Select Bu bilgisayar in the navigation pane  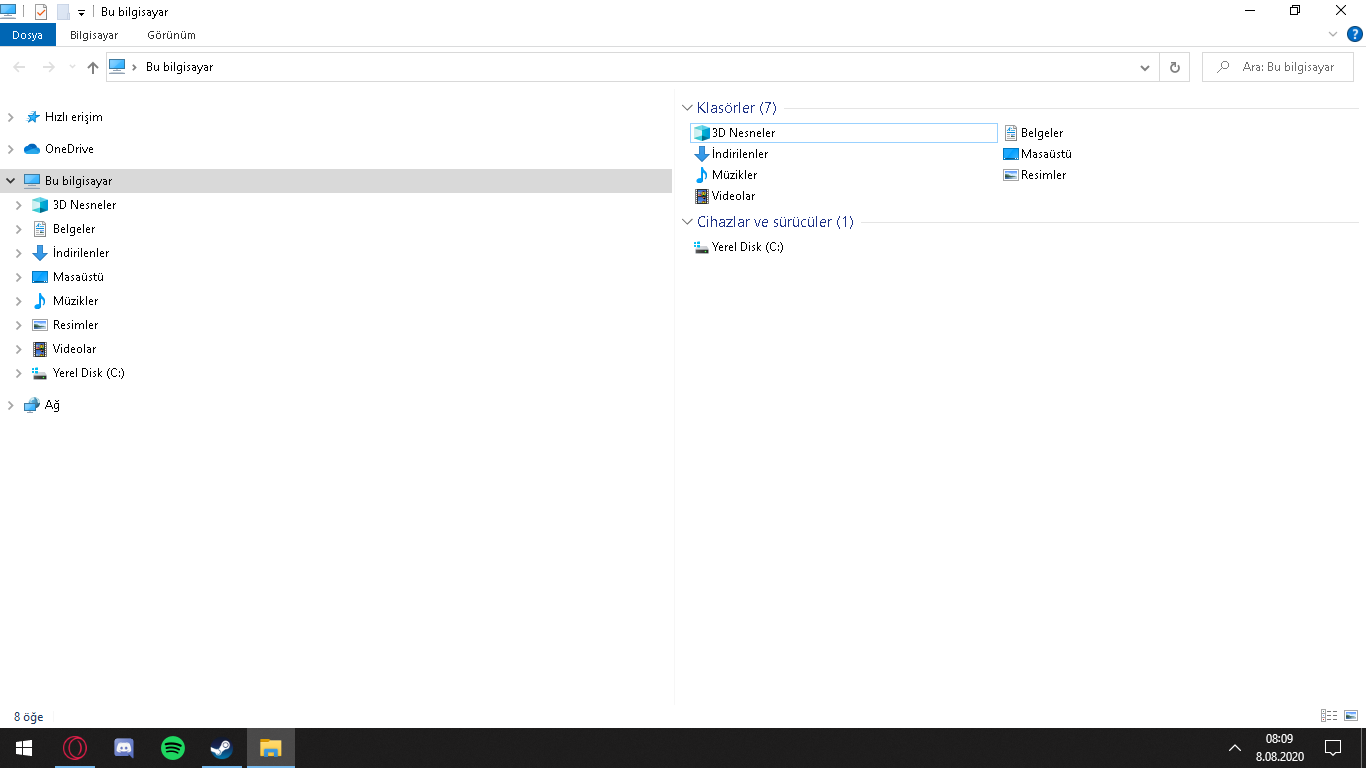336,181
